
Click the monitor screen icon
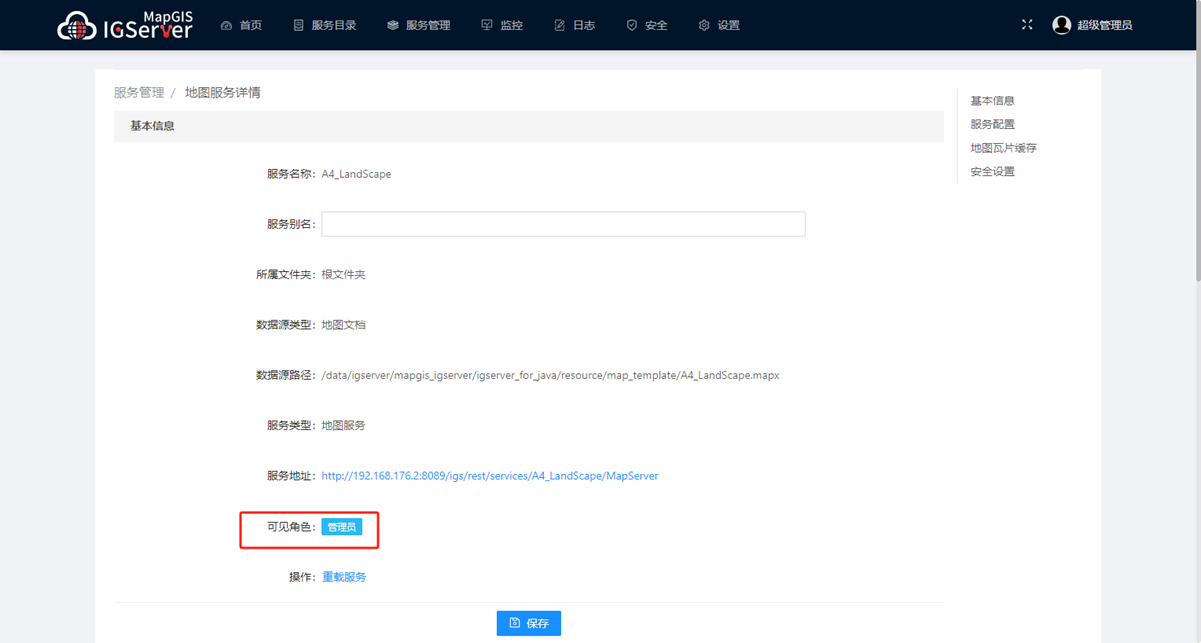(487, 25)
